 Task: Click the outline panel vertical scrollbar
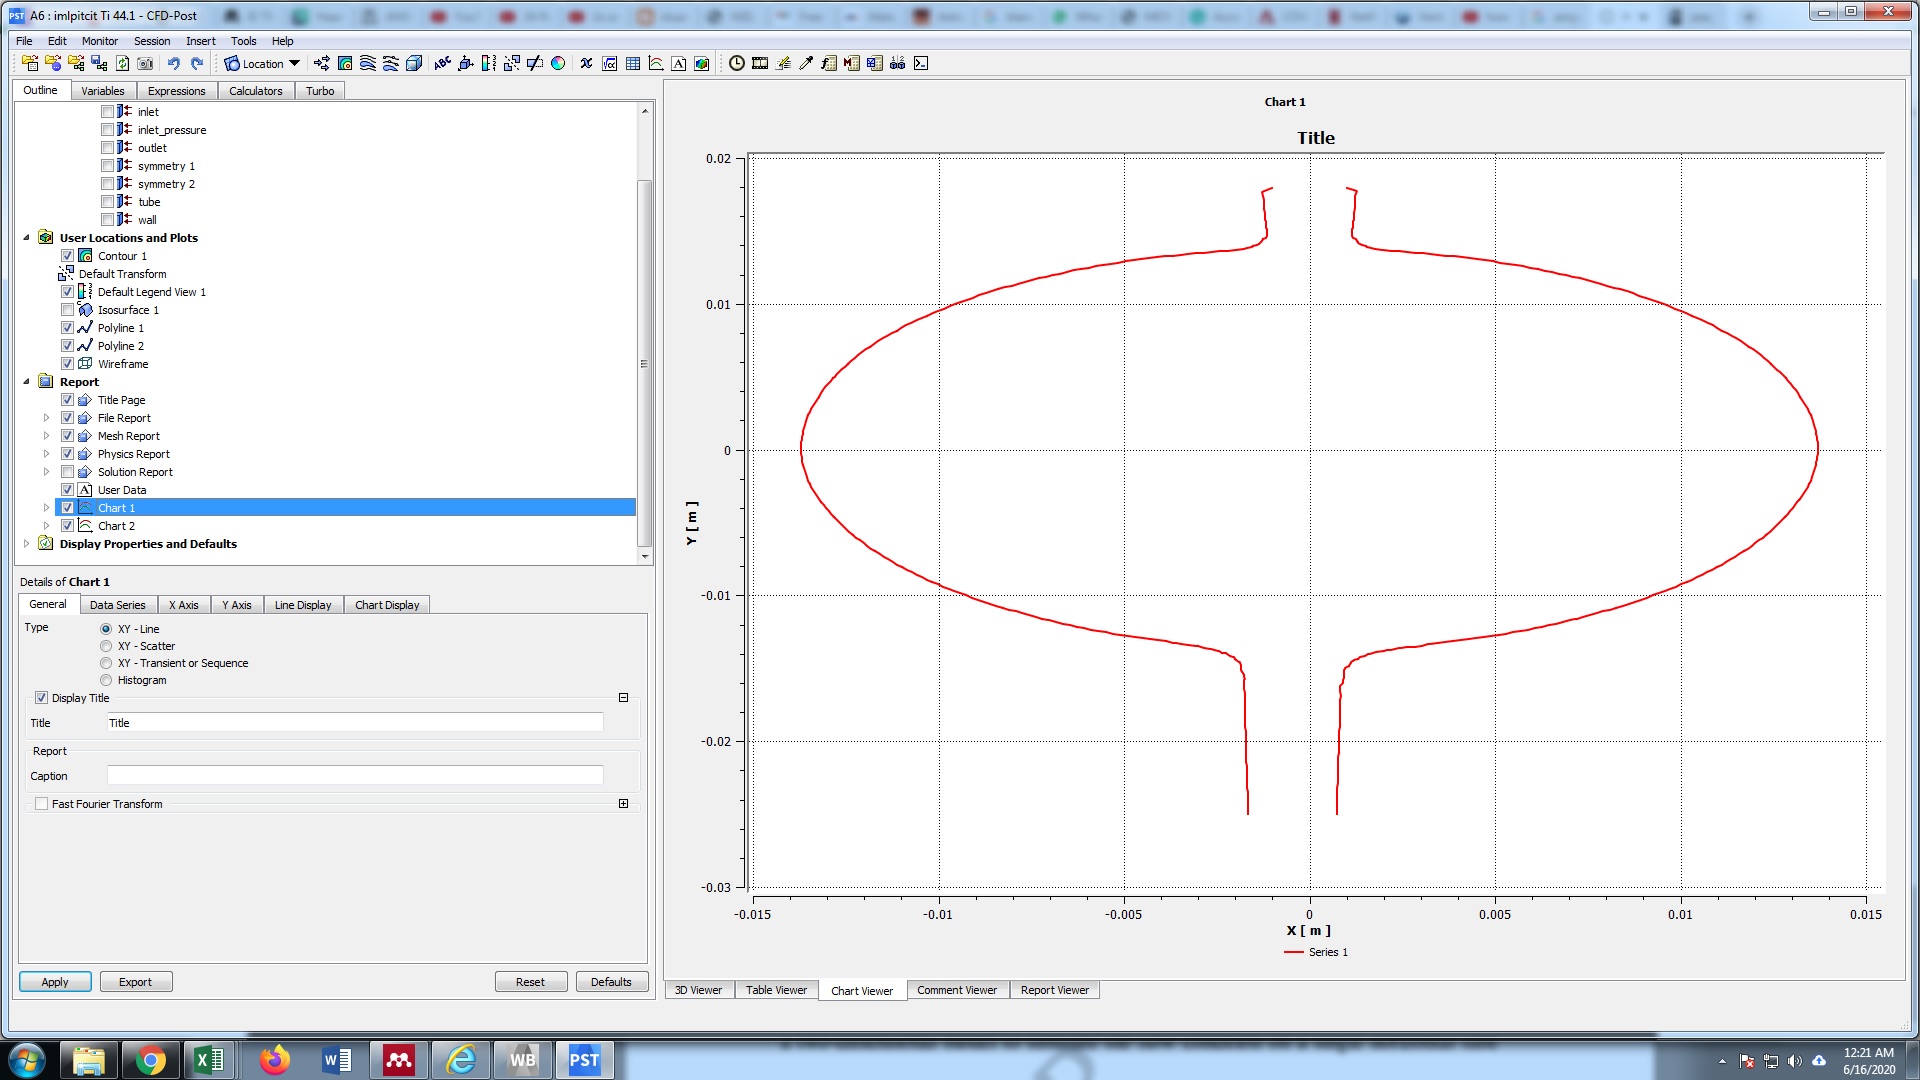tap(645, 364)
